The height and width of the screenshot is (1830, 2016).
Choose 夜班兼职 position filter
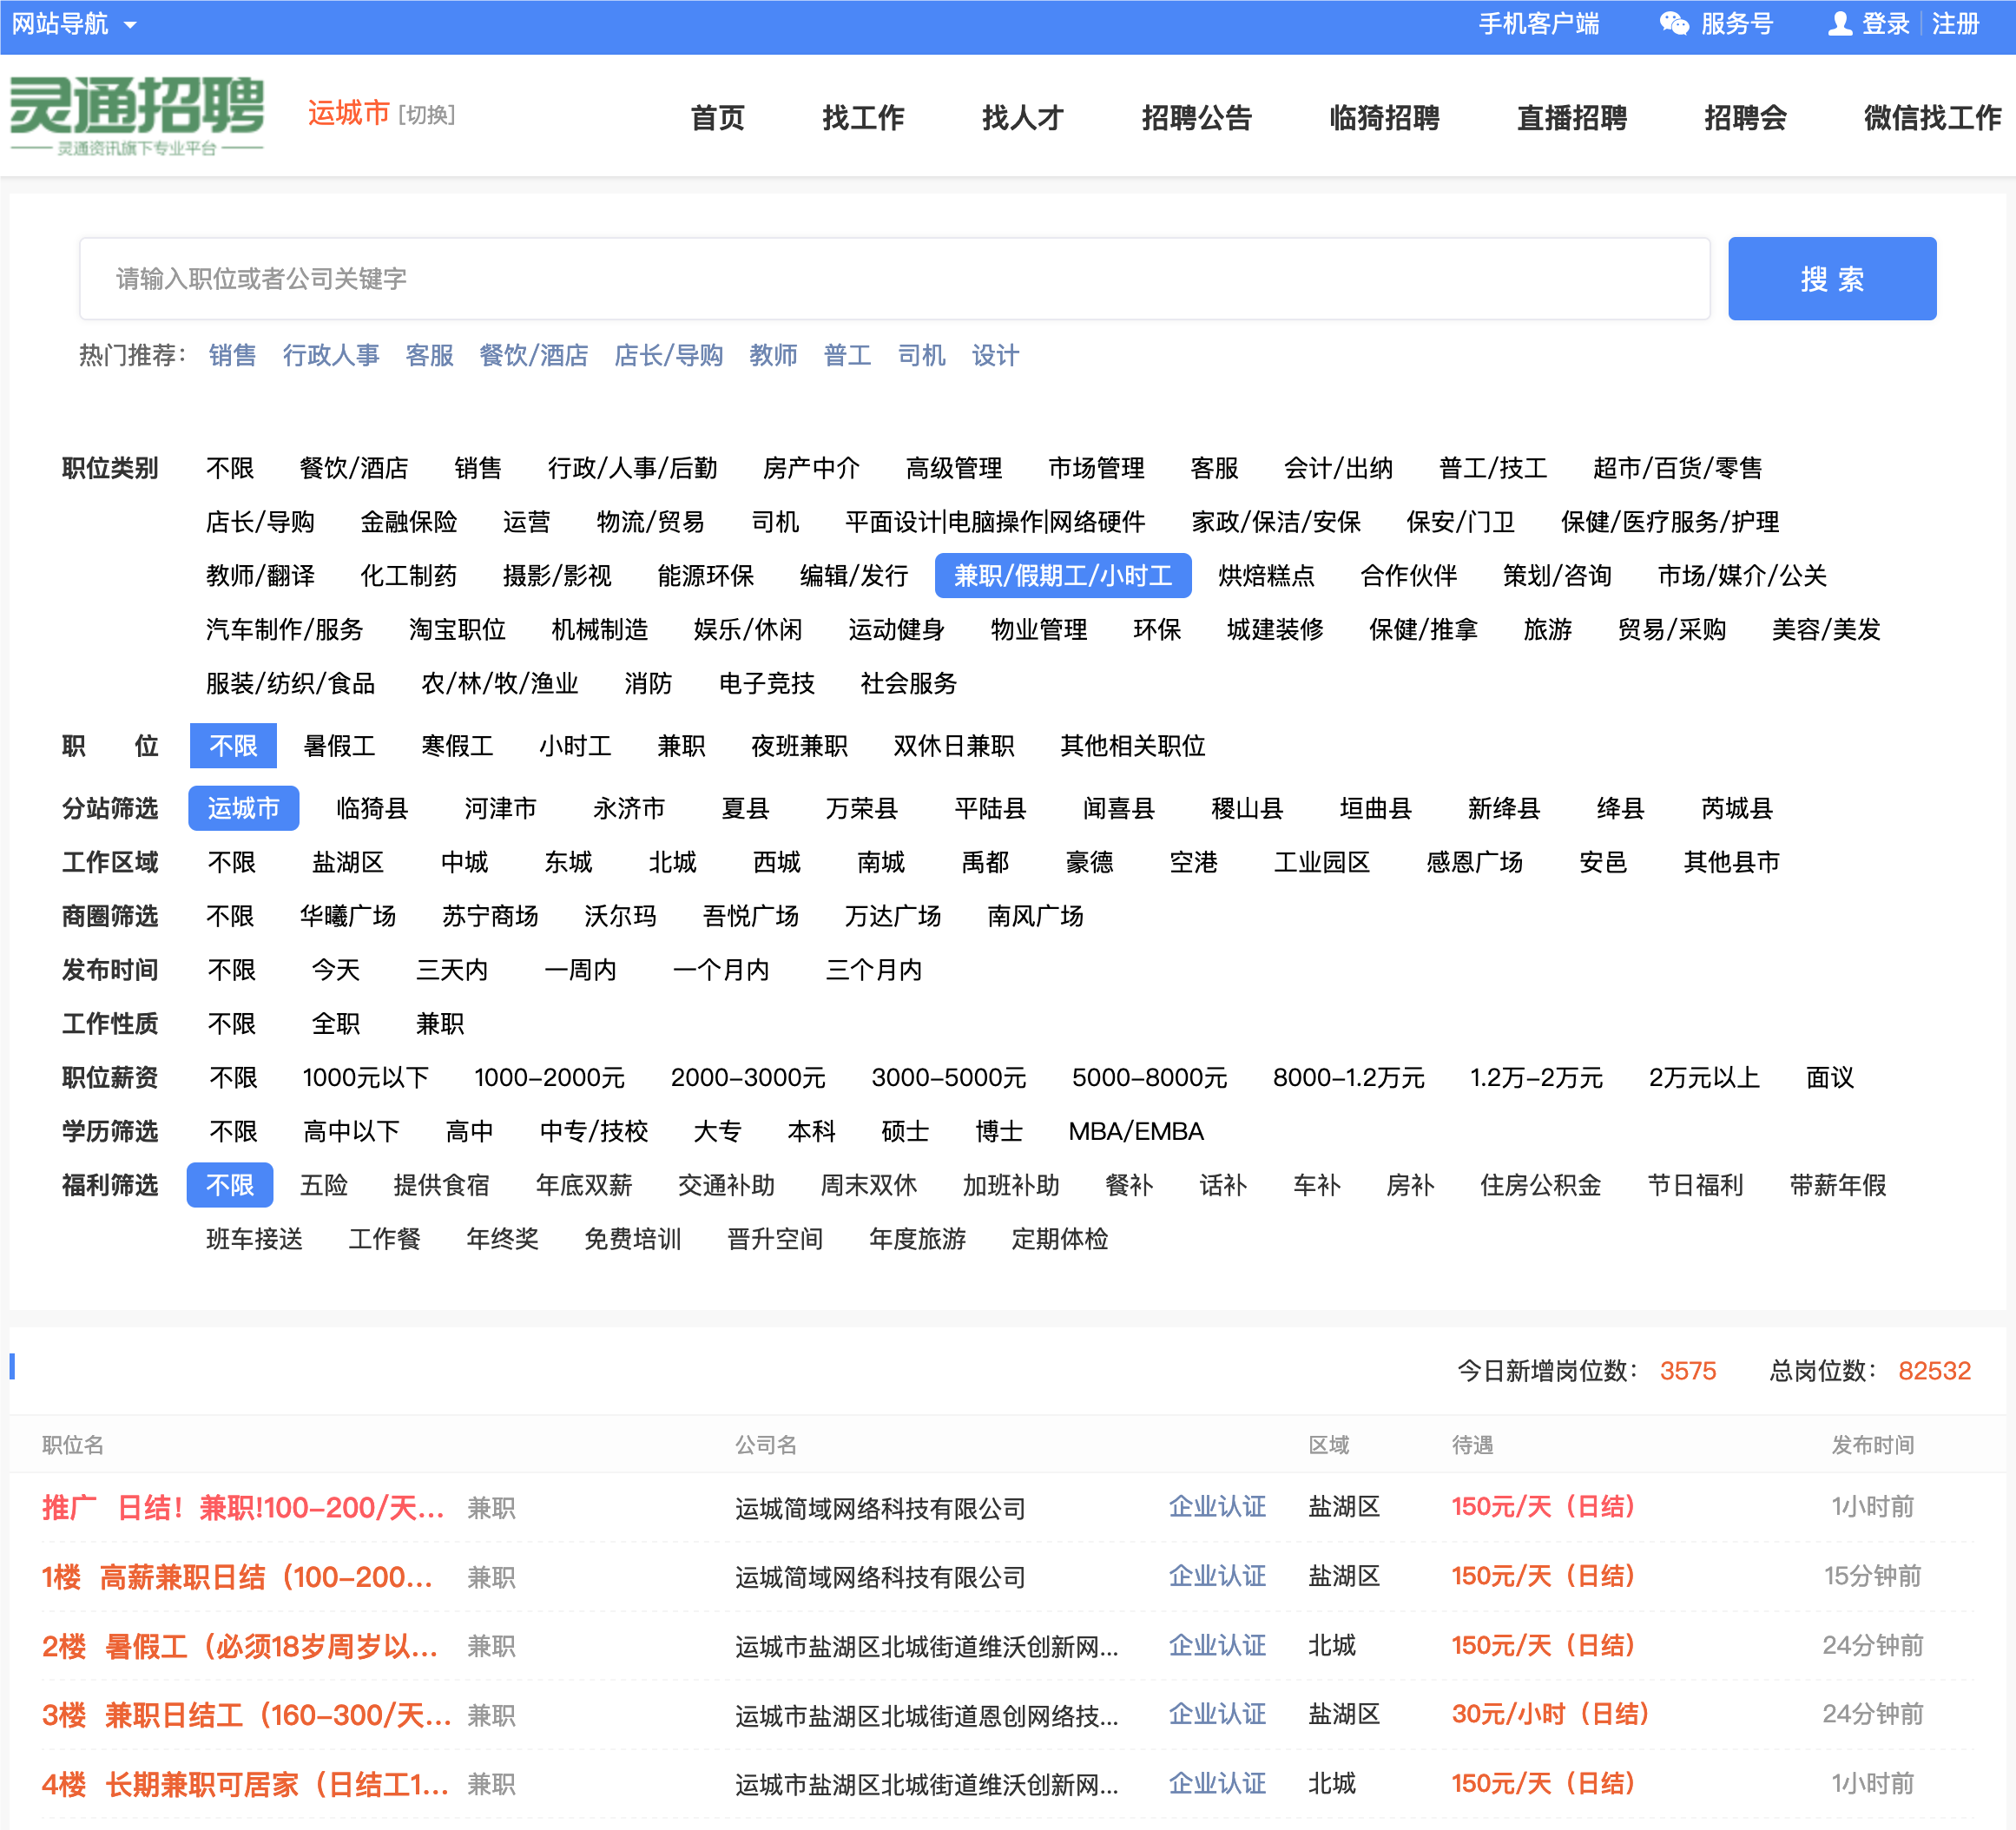click(x=799, y=746)
